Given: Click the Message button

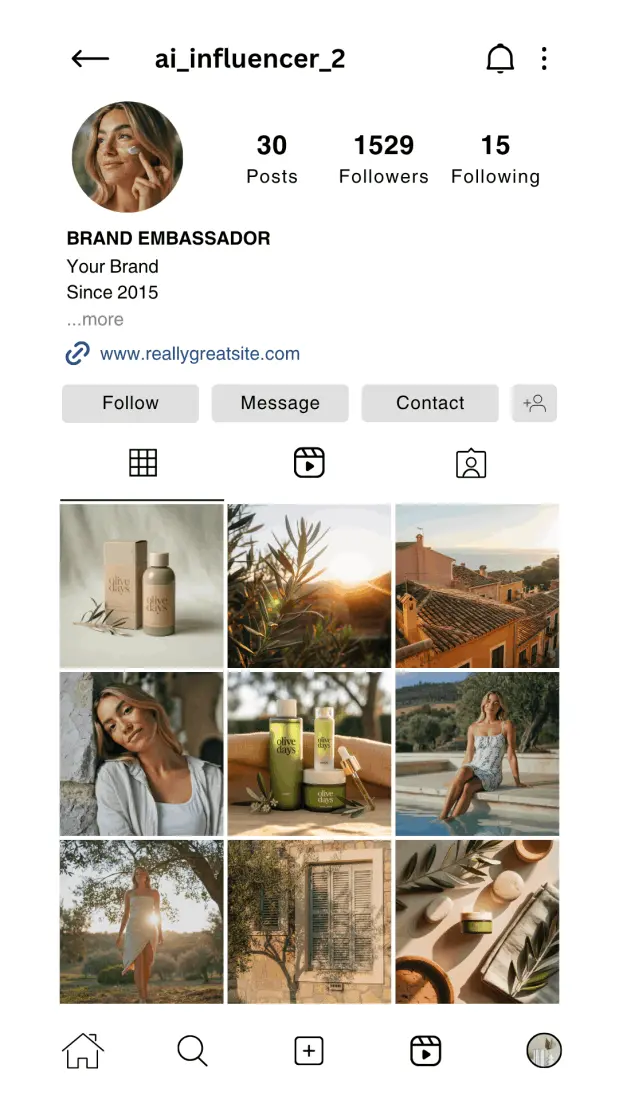Looking at the screenshot, I should [280, 403].
